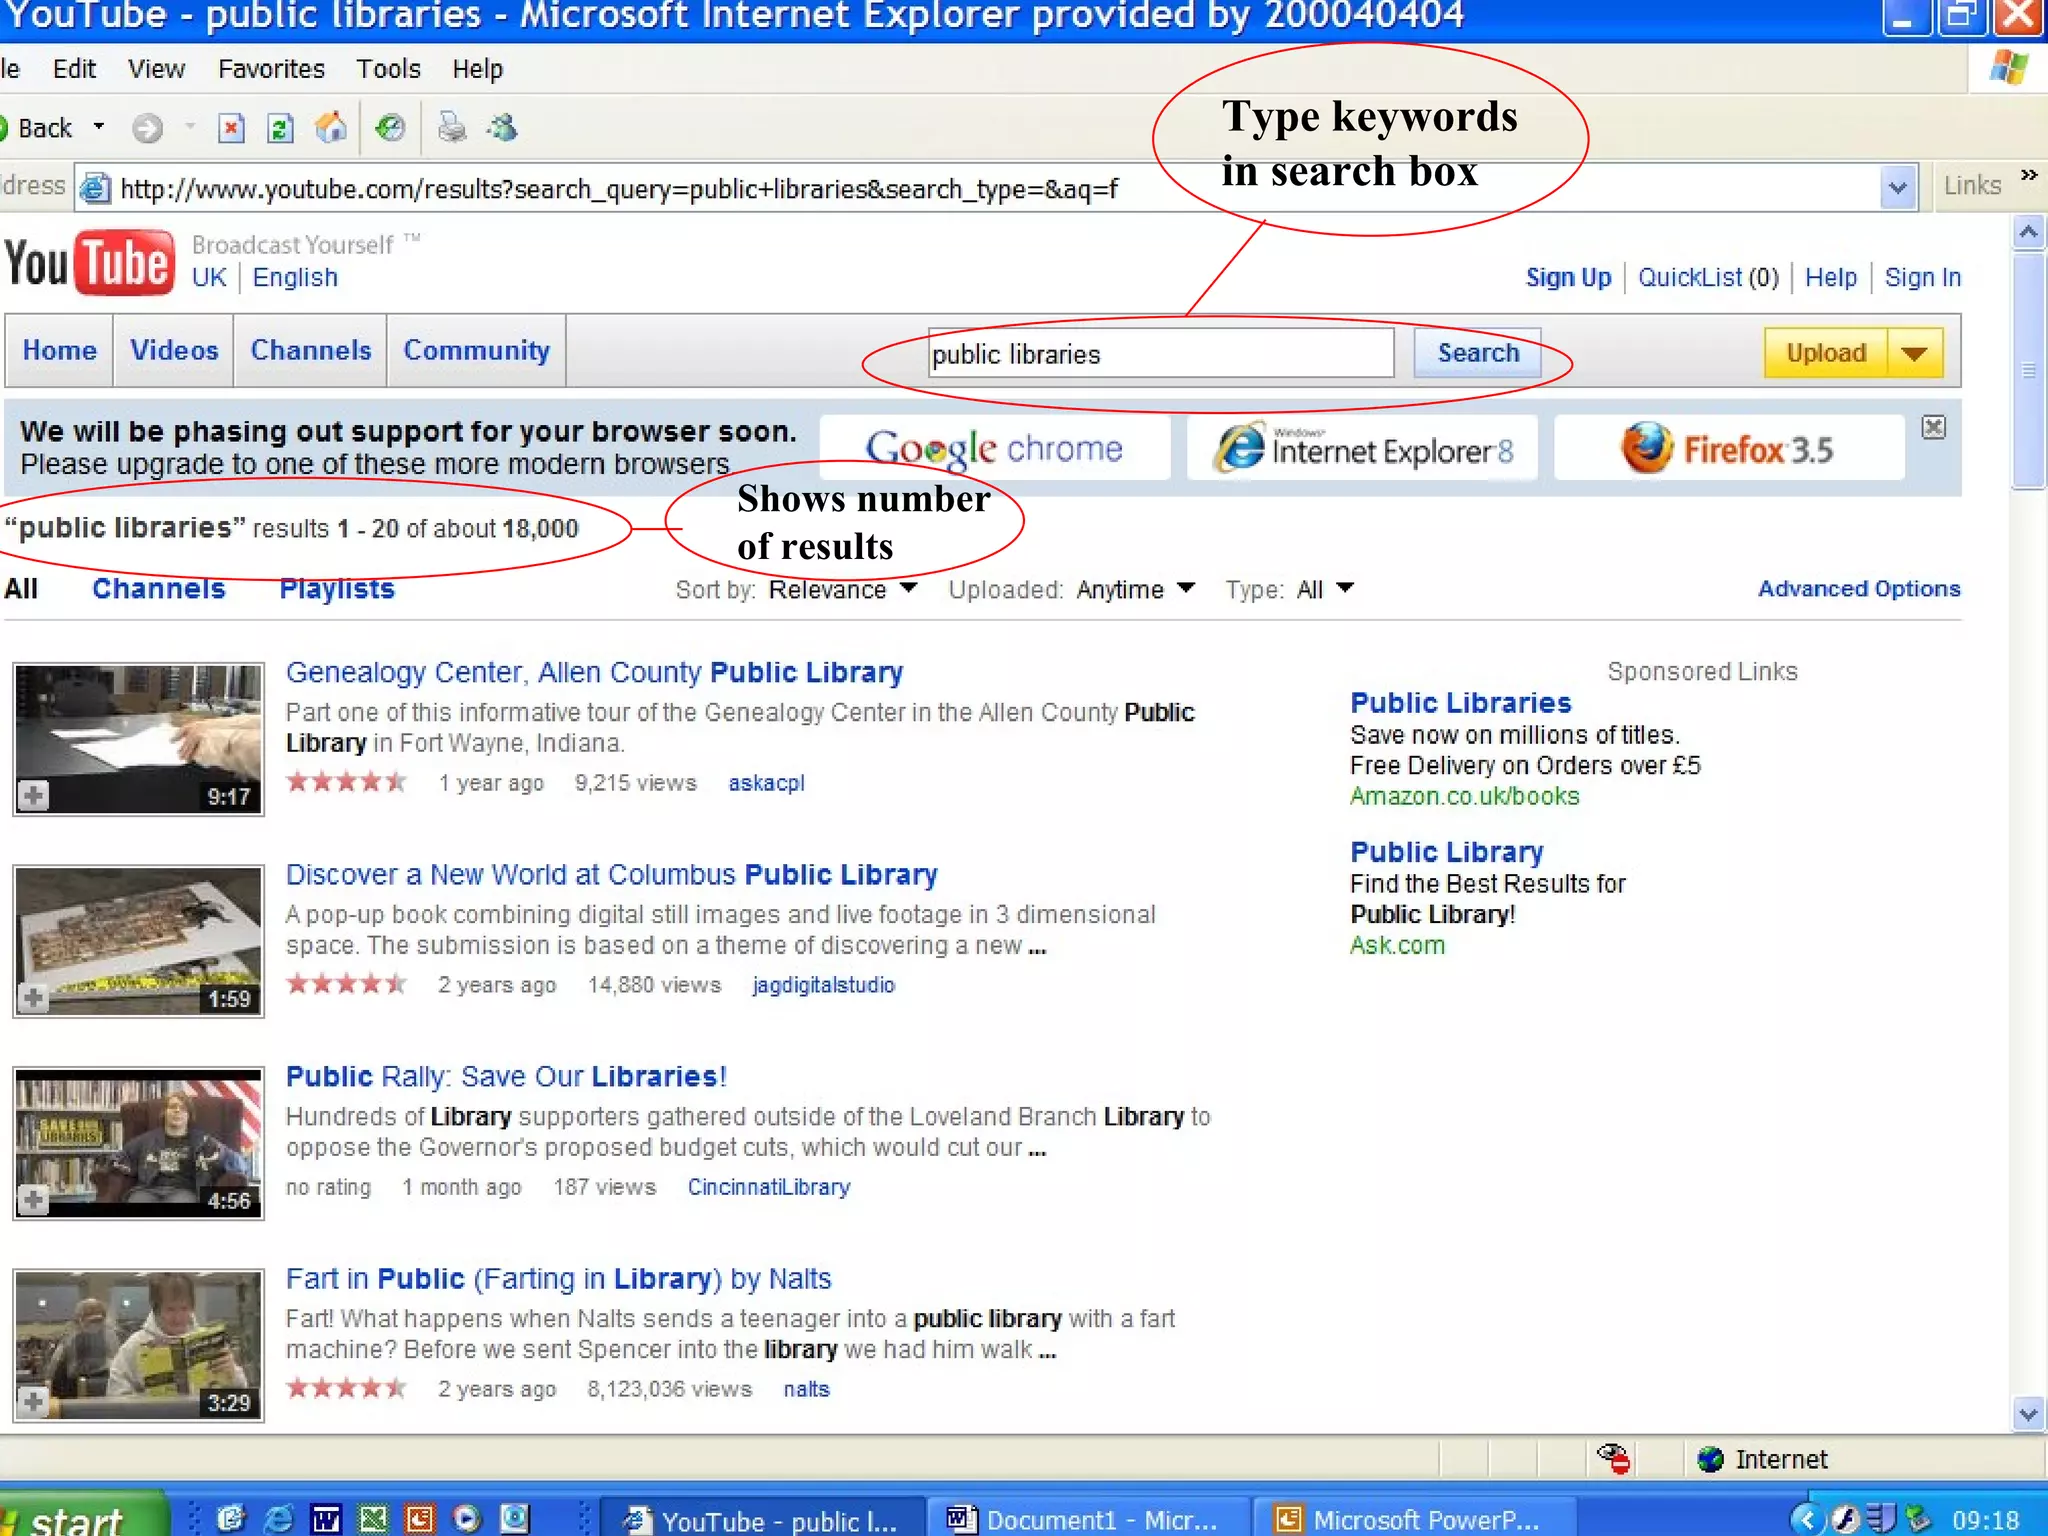Click the vertical scrollbar down arrow
Screen dimensions: 2048x1536
(x=2028, y=1414)
